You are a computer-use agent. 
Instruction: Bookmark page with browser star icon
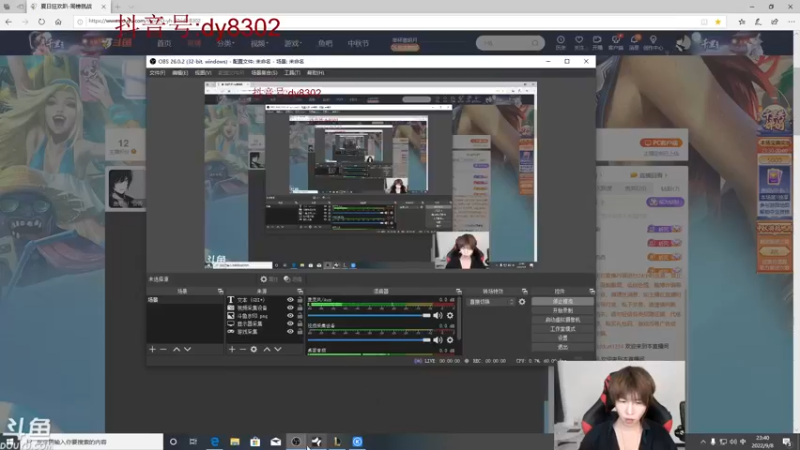tap(718, 22)
